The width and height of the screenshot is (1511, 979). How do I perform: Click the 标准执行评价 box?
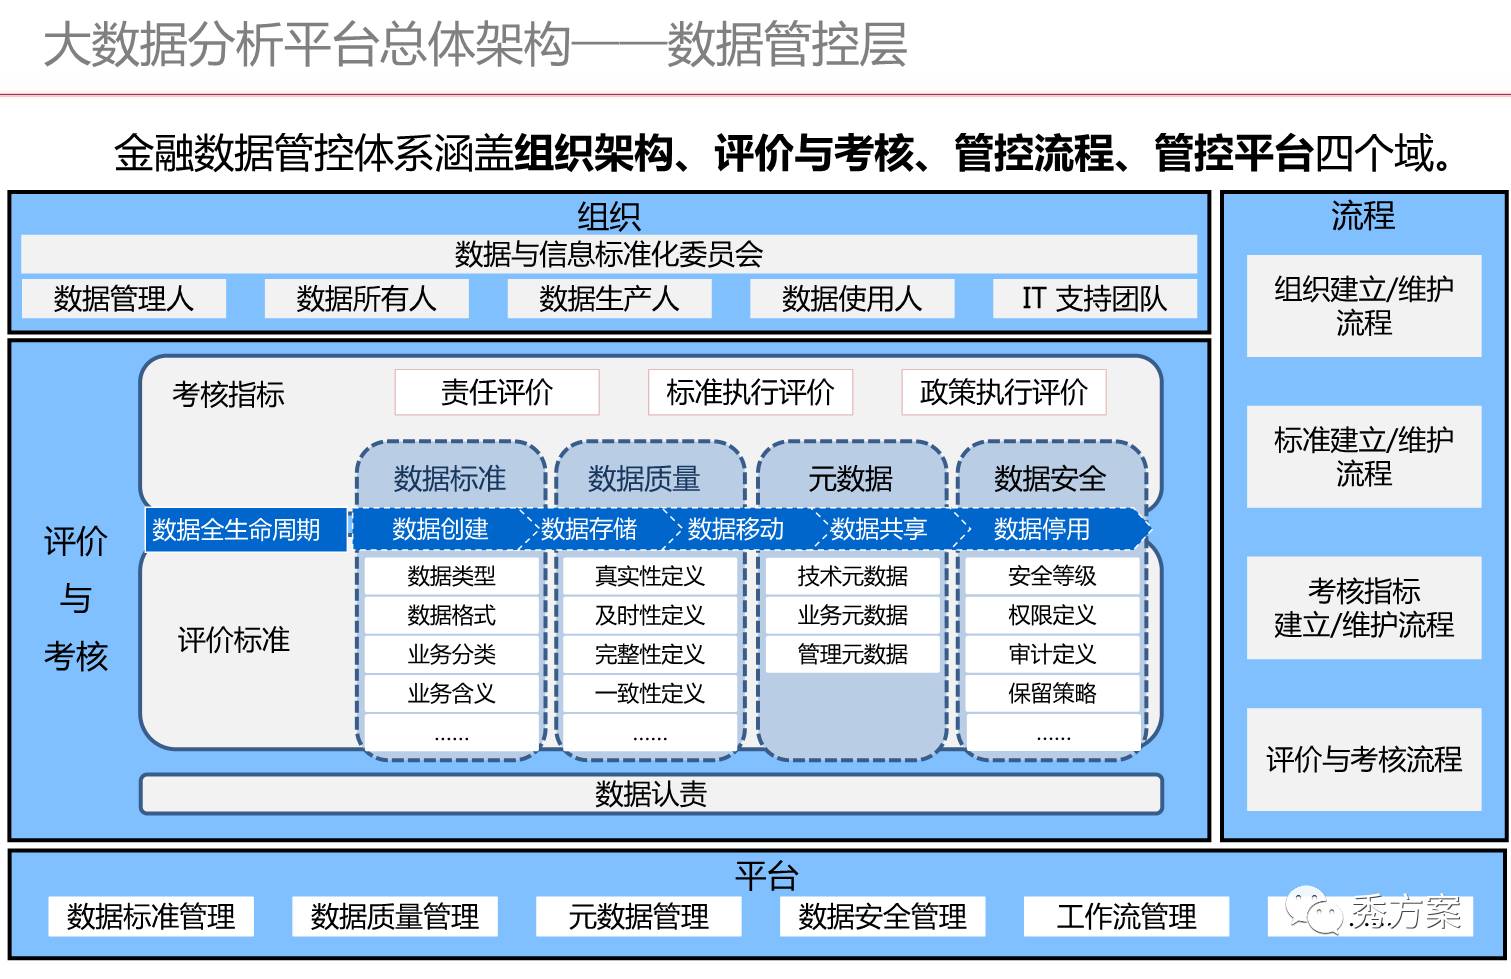[750, 392]
